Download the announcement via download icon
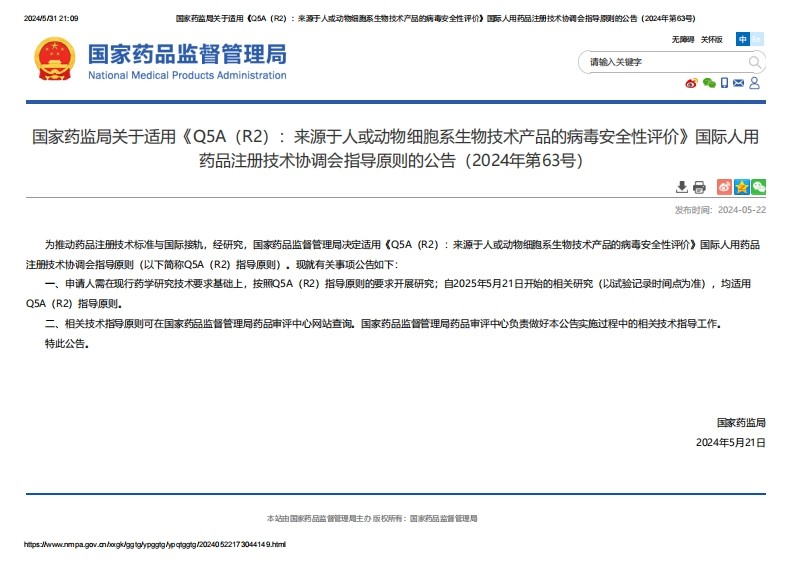Screen dimensions: 793x561 pyautogui.click(x=682, y=187)
